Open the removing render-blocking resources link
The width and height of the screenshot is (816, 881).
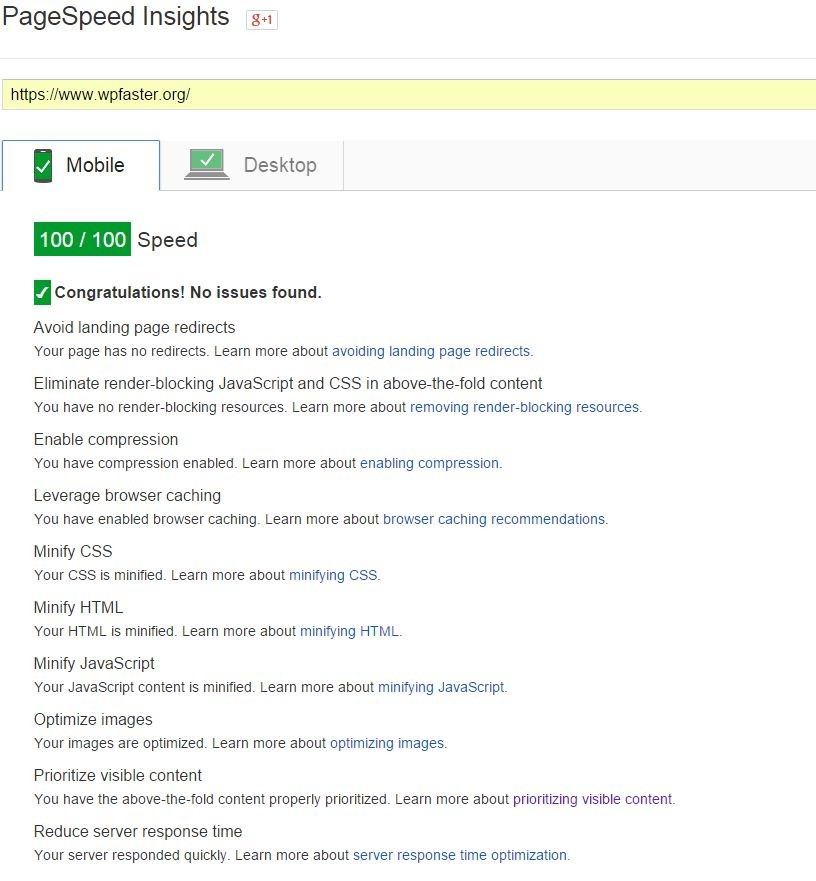point(524,407)
